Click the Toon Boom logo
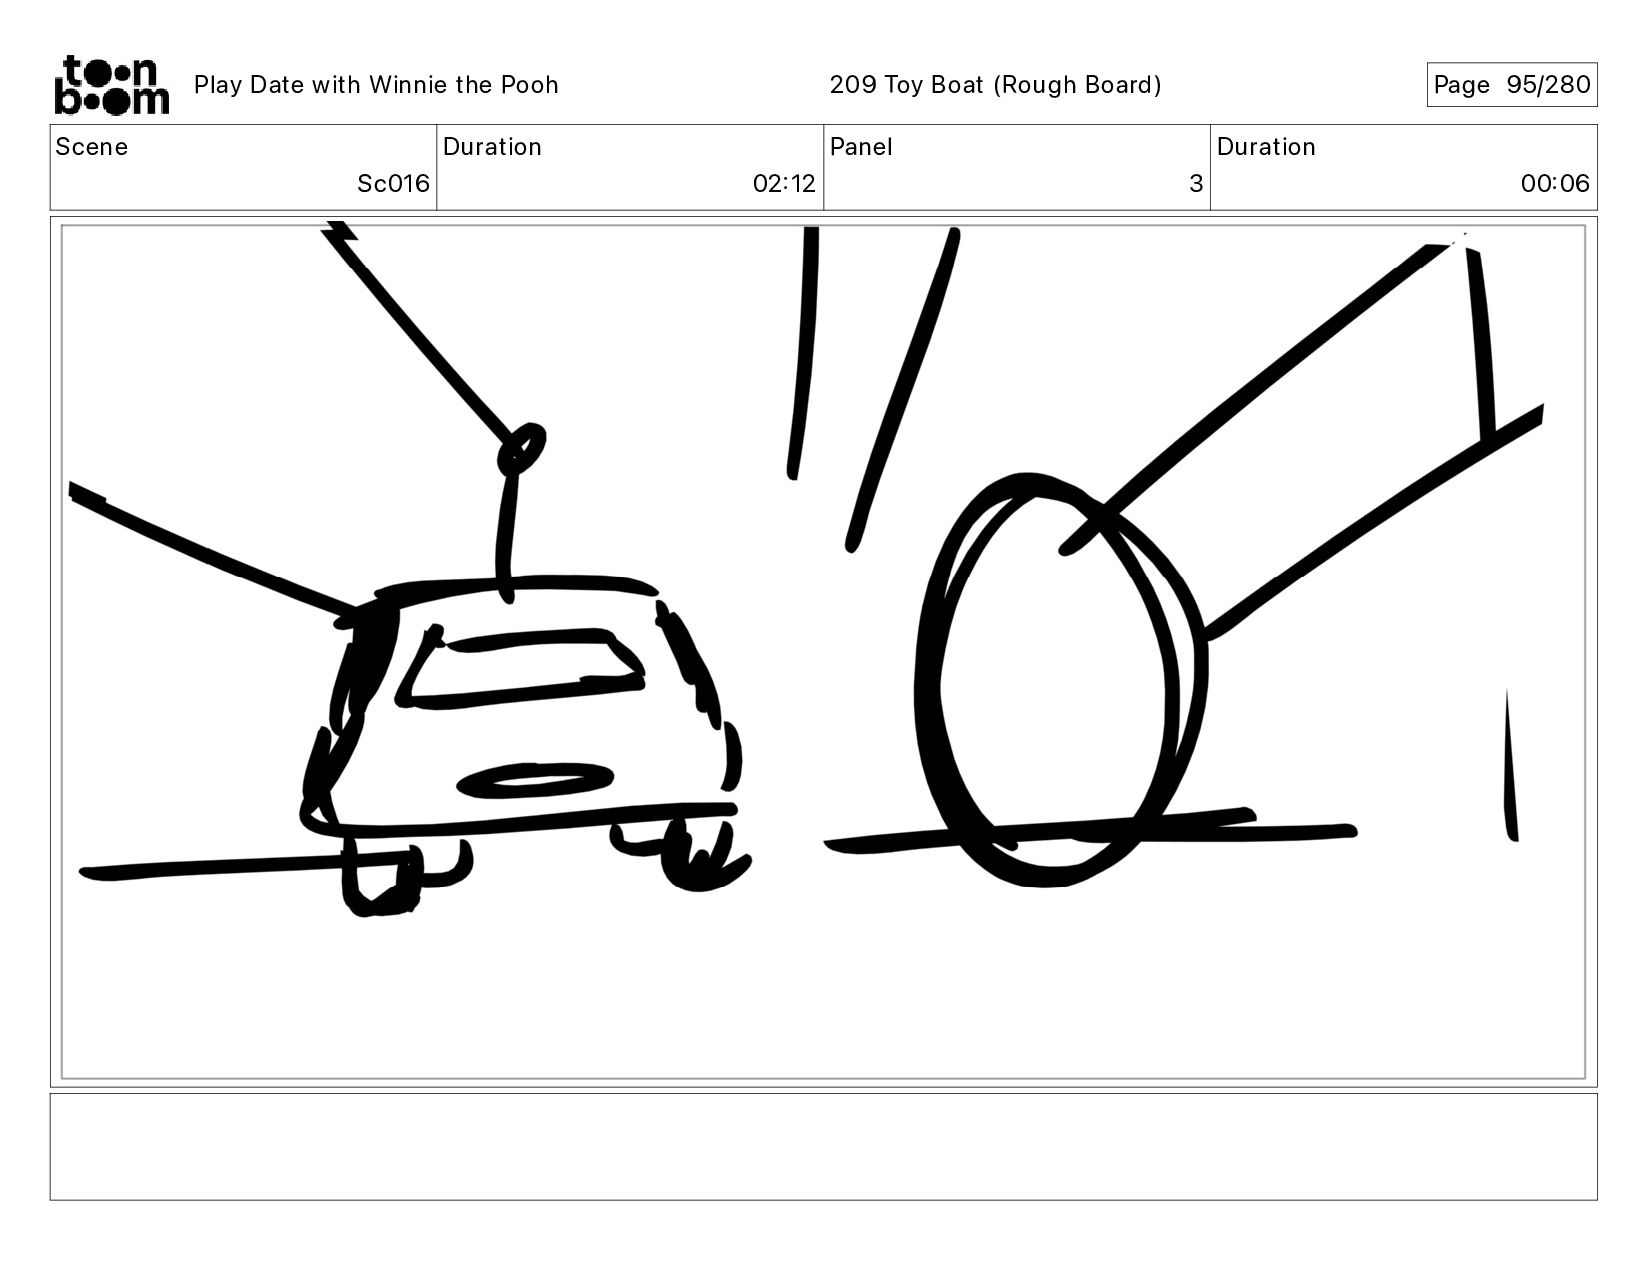 point(111,85)
